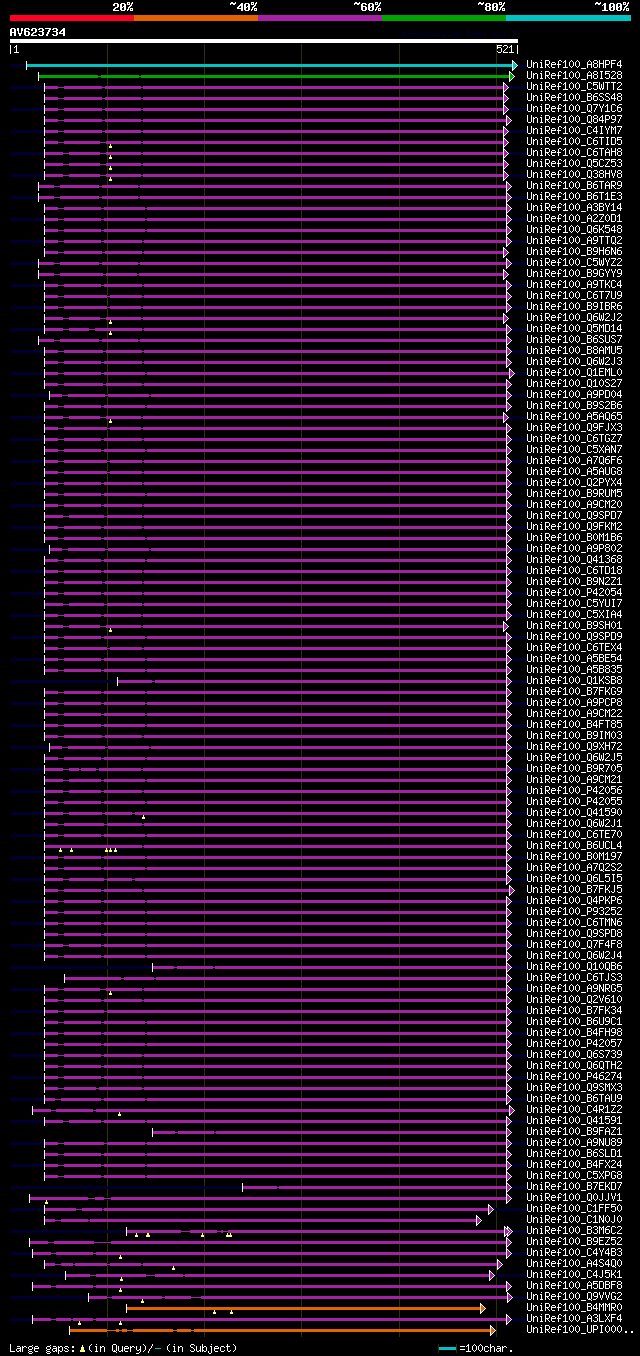Select label UniRef100_C4R1Z2
640x1356 pixels.
[574, 1110]
